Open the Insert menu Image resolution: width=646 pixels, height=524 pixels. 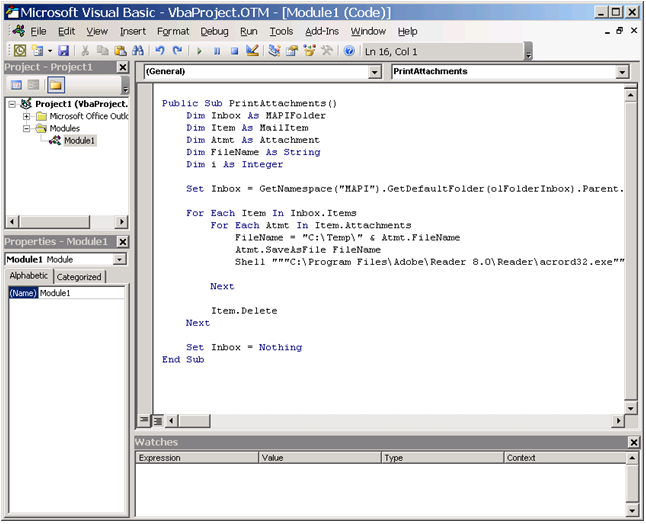[x=133, y=31]
